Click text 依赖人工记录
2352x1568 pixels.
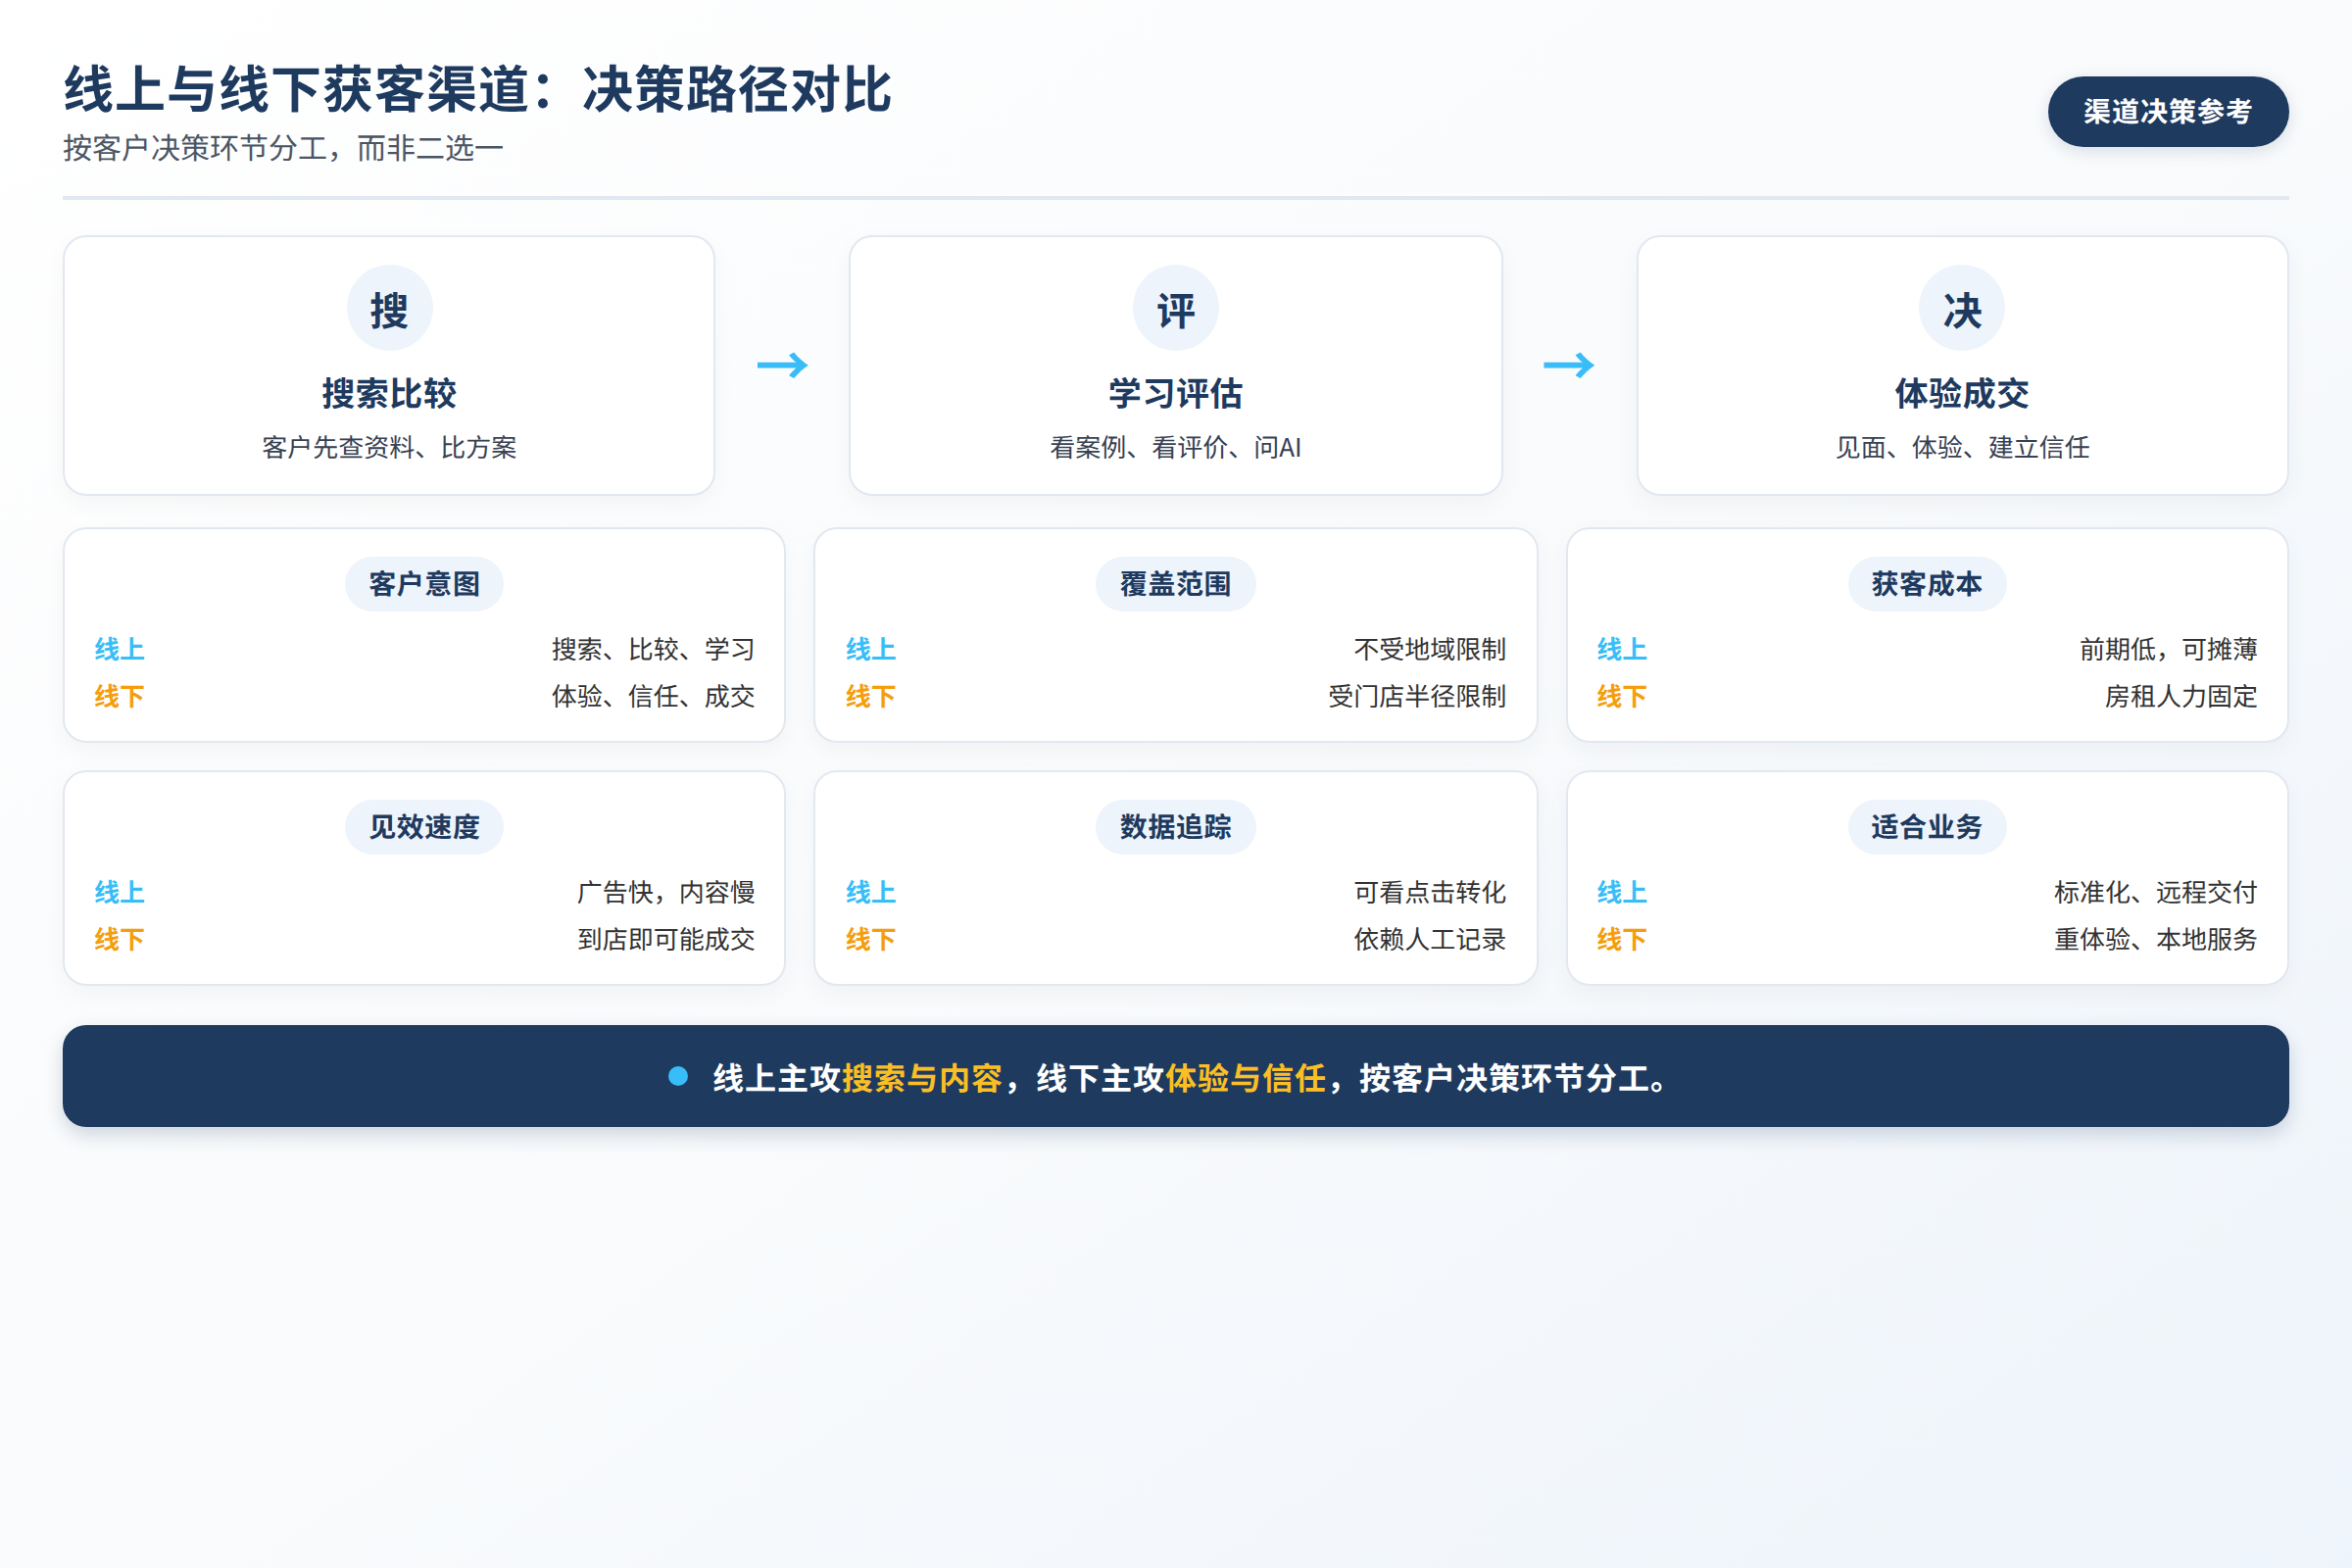(1430, 939)
